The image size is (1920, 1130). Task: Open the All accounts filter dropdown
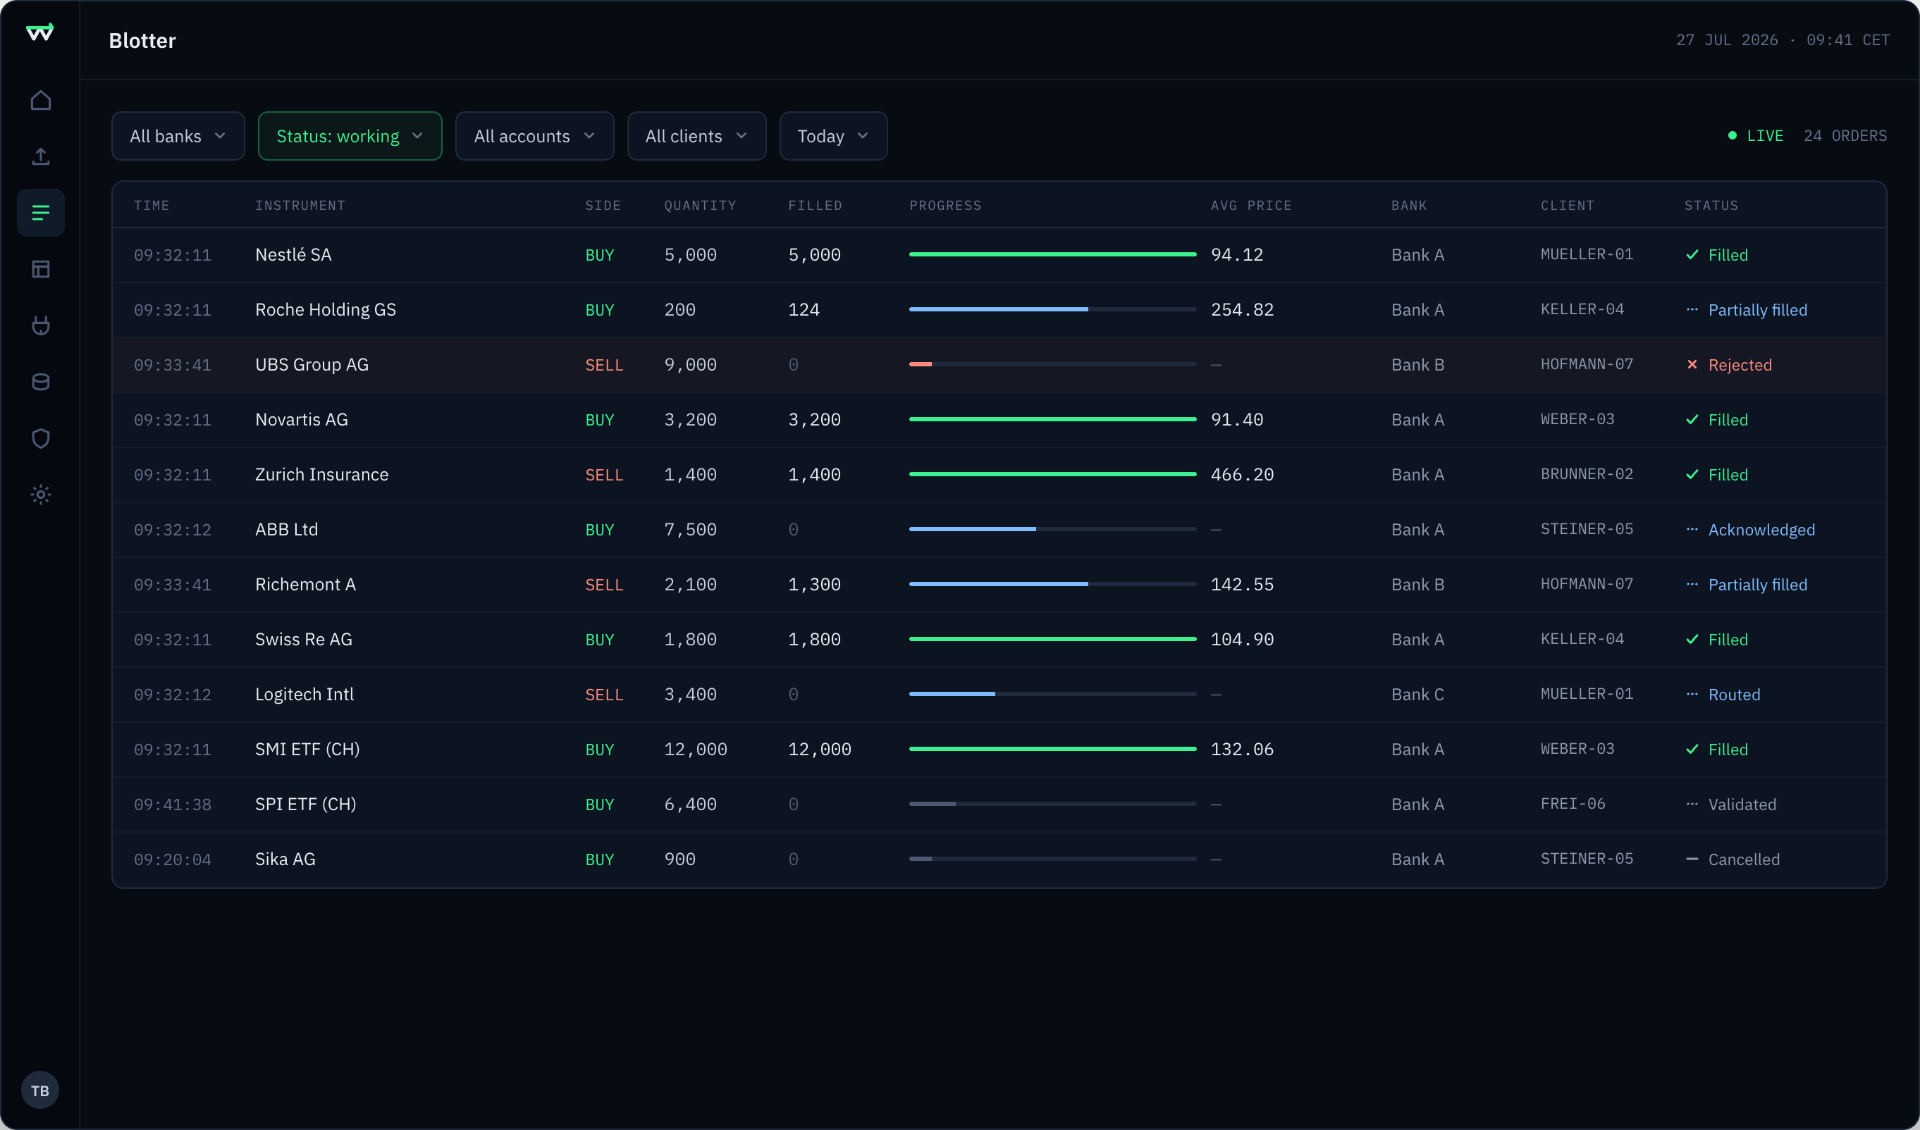point(535,136)
